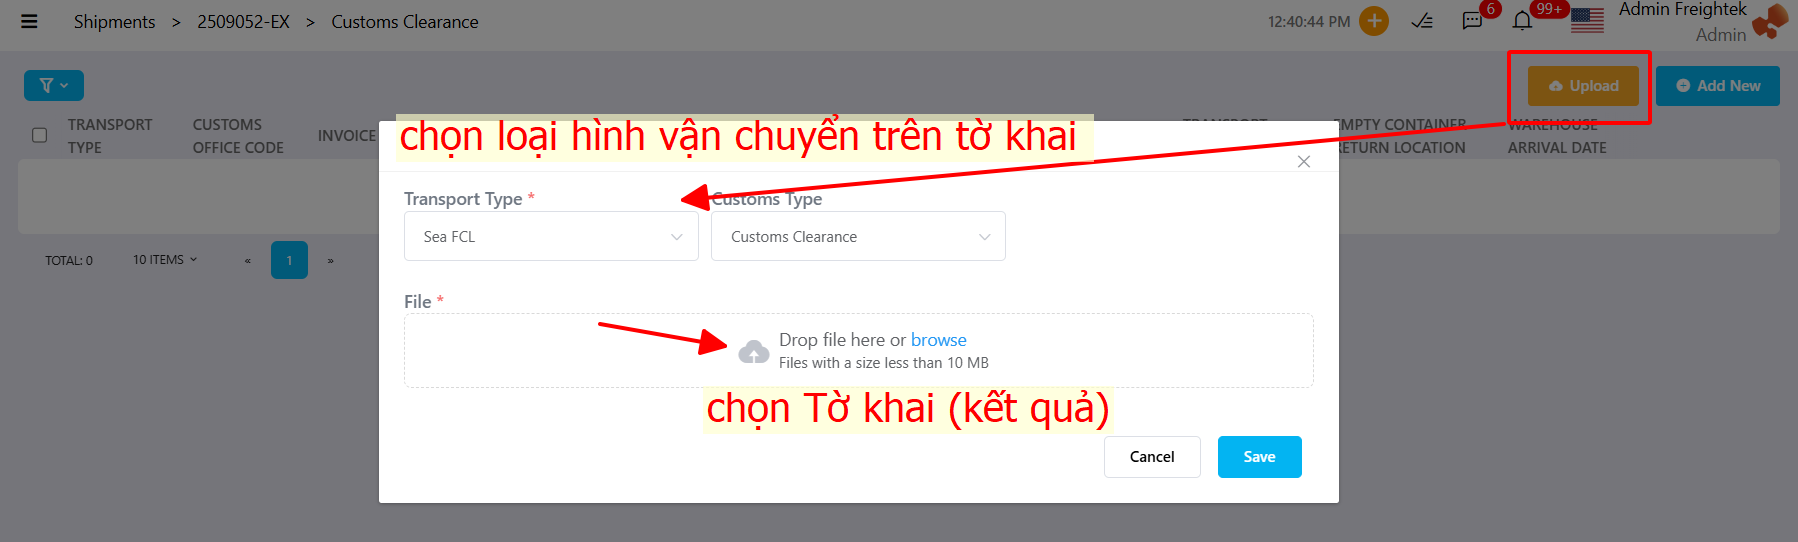The image size is (1798, 542).
Task: Select page 1 in the pagination
Action: click(289, 260)
